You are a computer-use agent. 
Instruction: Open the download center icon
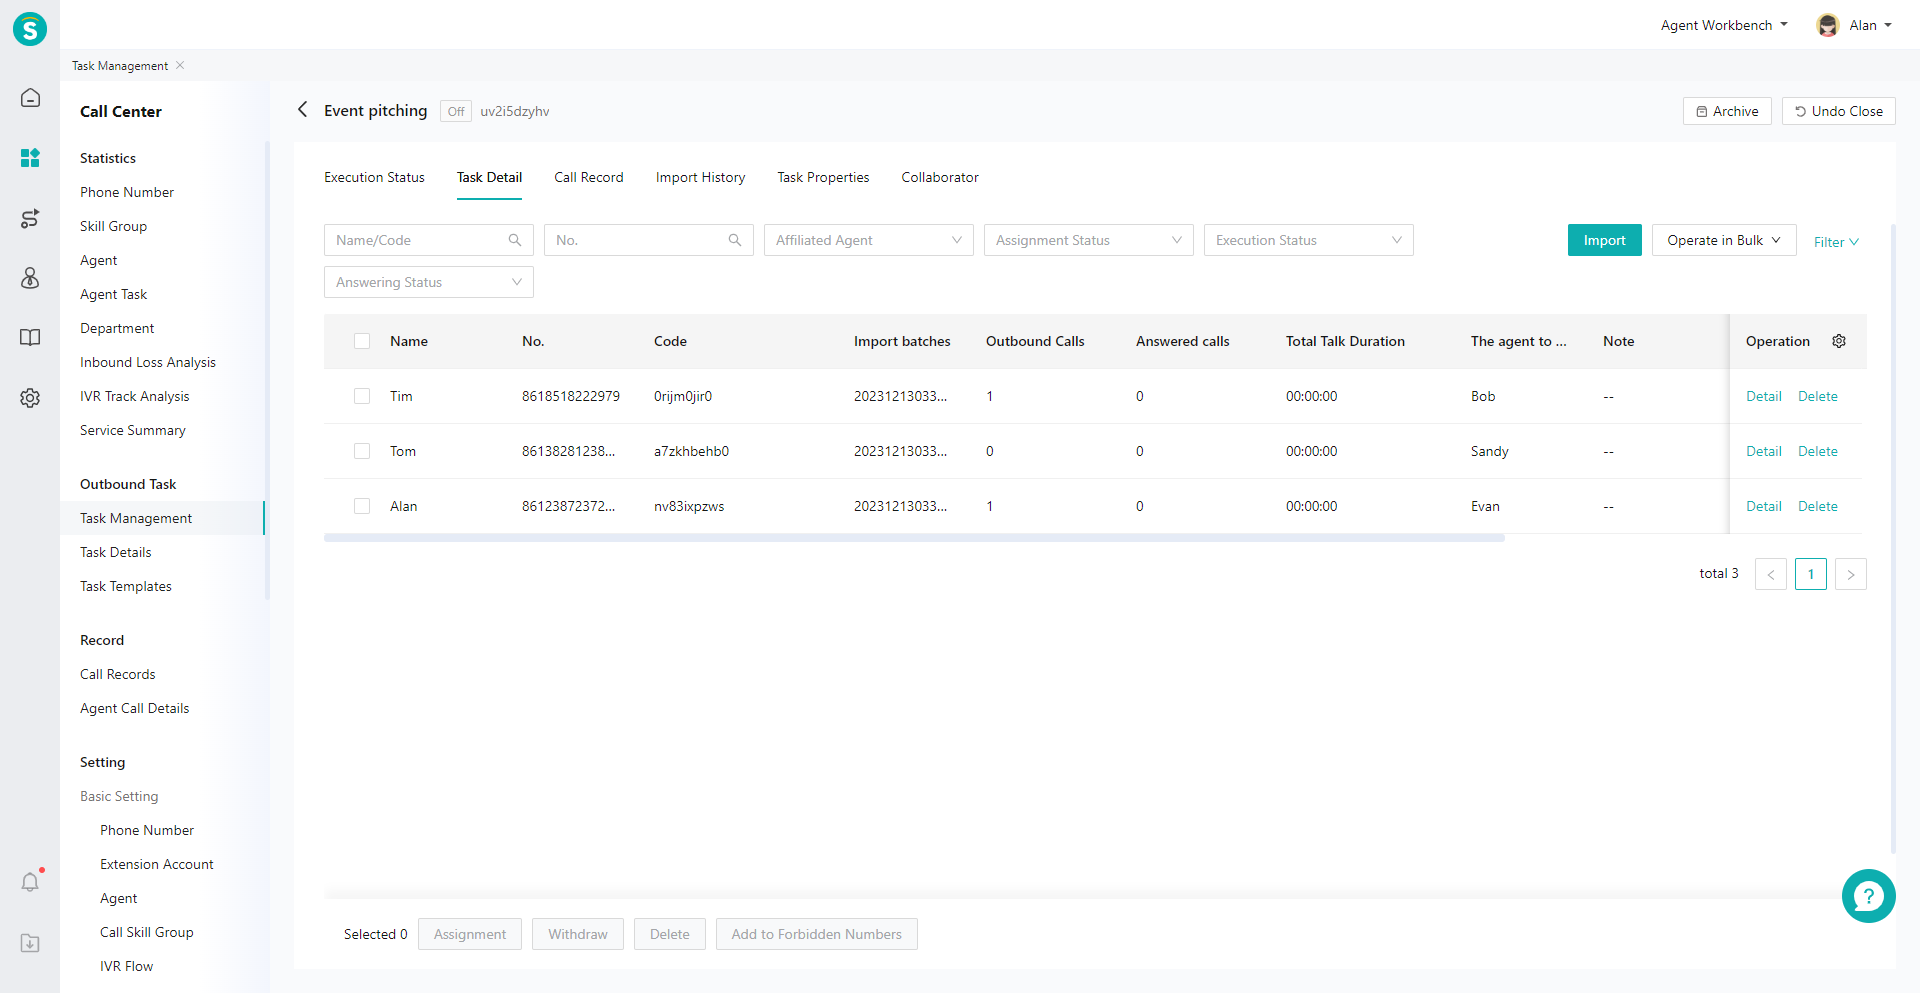click(x=30, y=943)
